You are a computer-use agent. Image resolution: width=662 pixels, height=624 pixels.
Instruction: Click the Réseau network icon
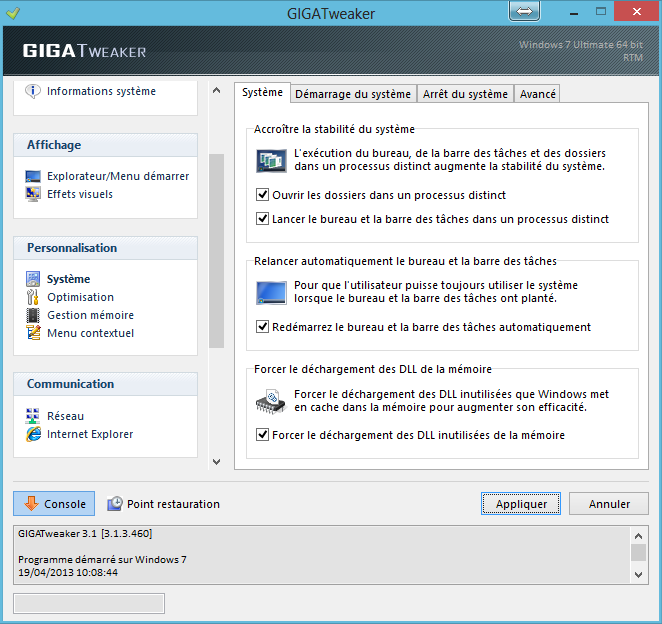tap(33, 416)
